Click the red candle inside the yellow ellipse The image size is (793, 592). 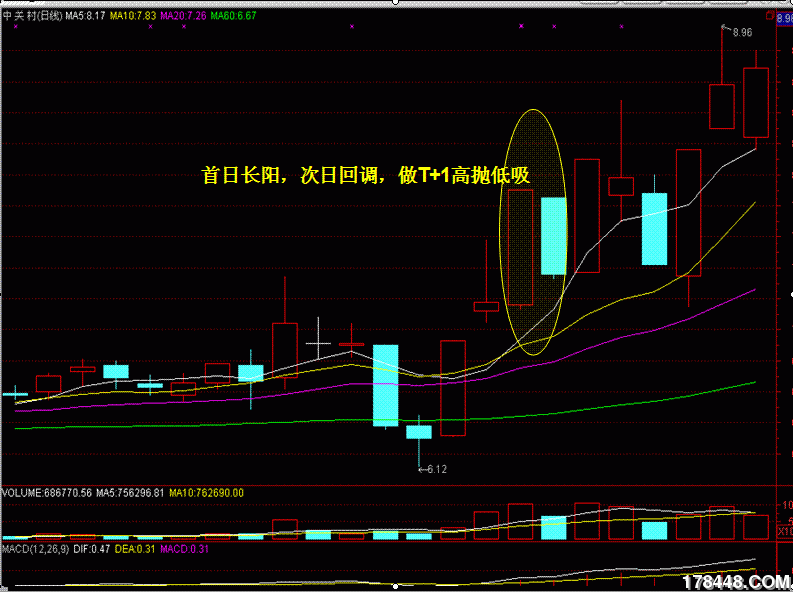(x=520, y=247)
